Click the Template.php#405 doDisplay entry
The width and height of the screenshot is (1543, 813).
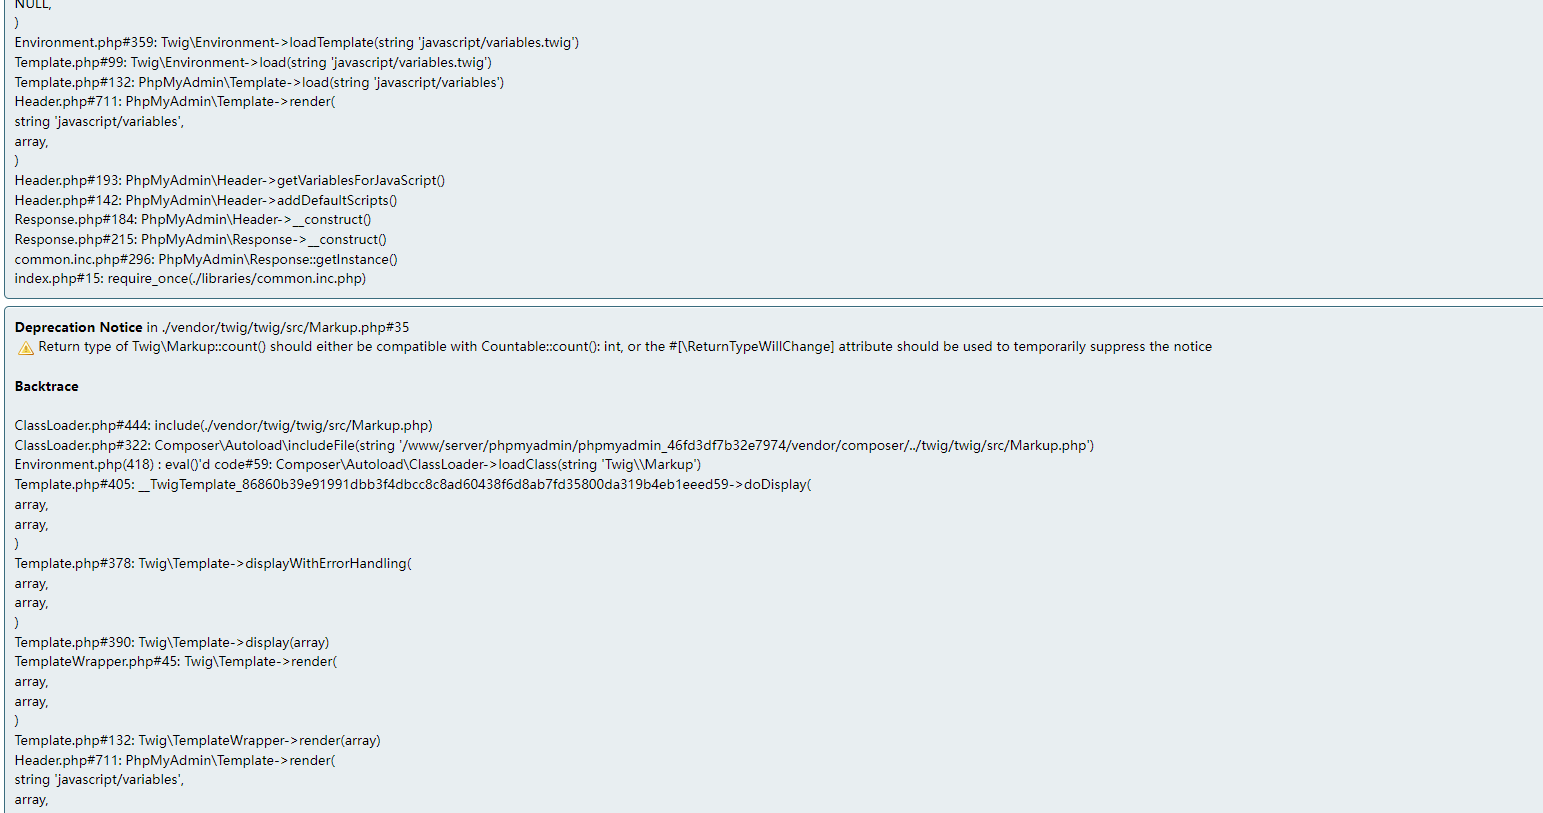[413, 484]
